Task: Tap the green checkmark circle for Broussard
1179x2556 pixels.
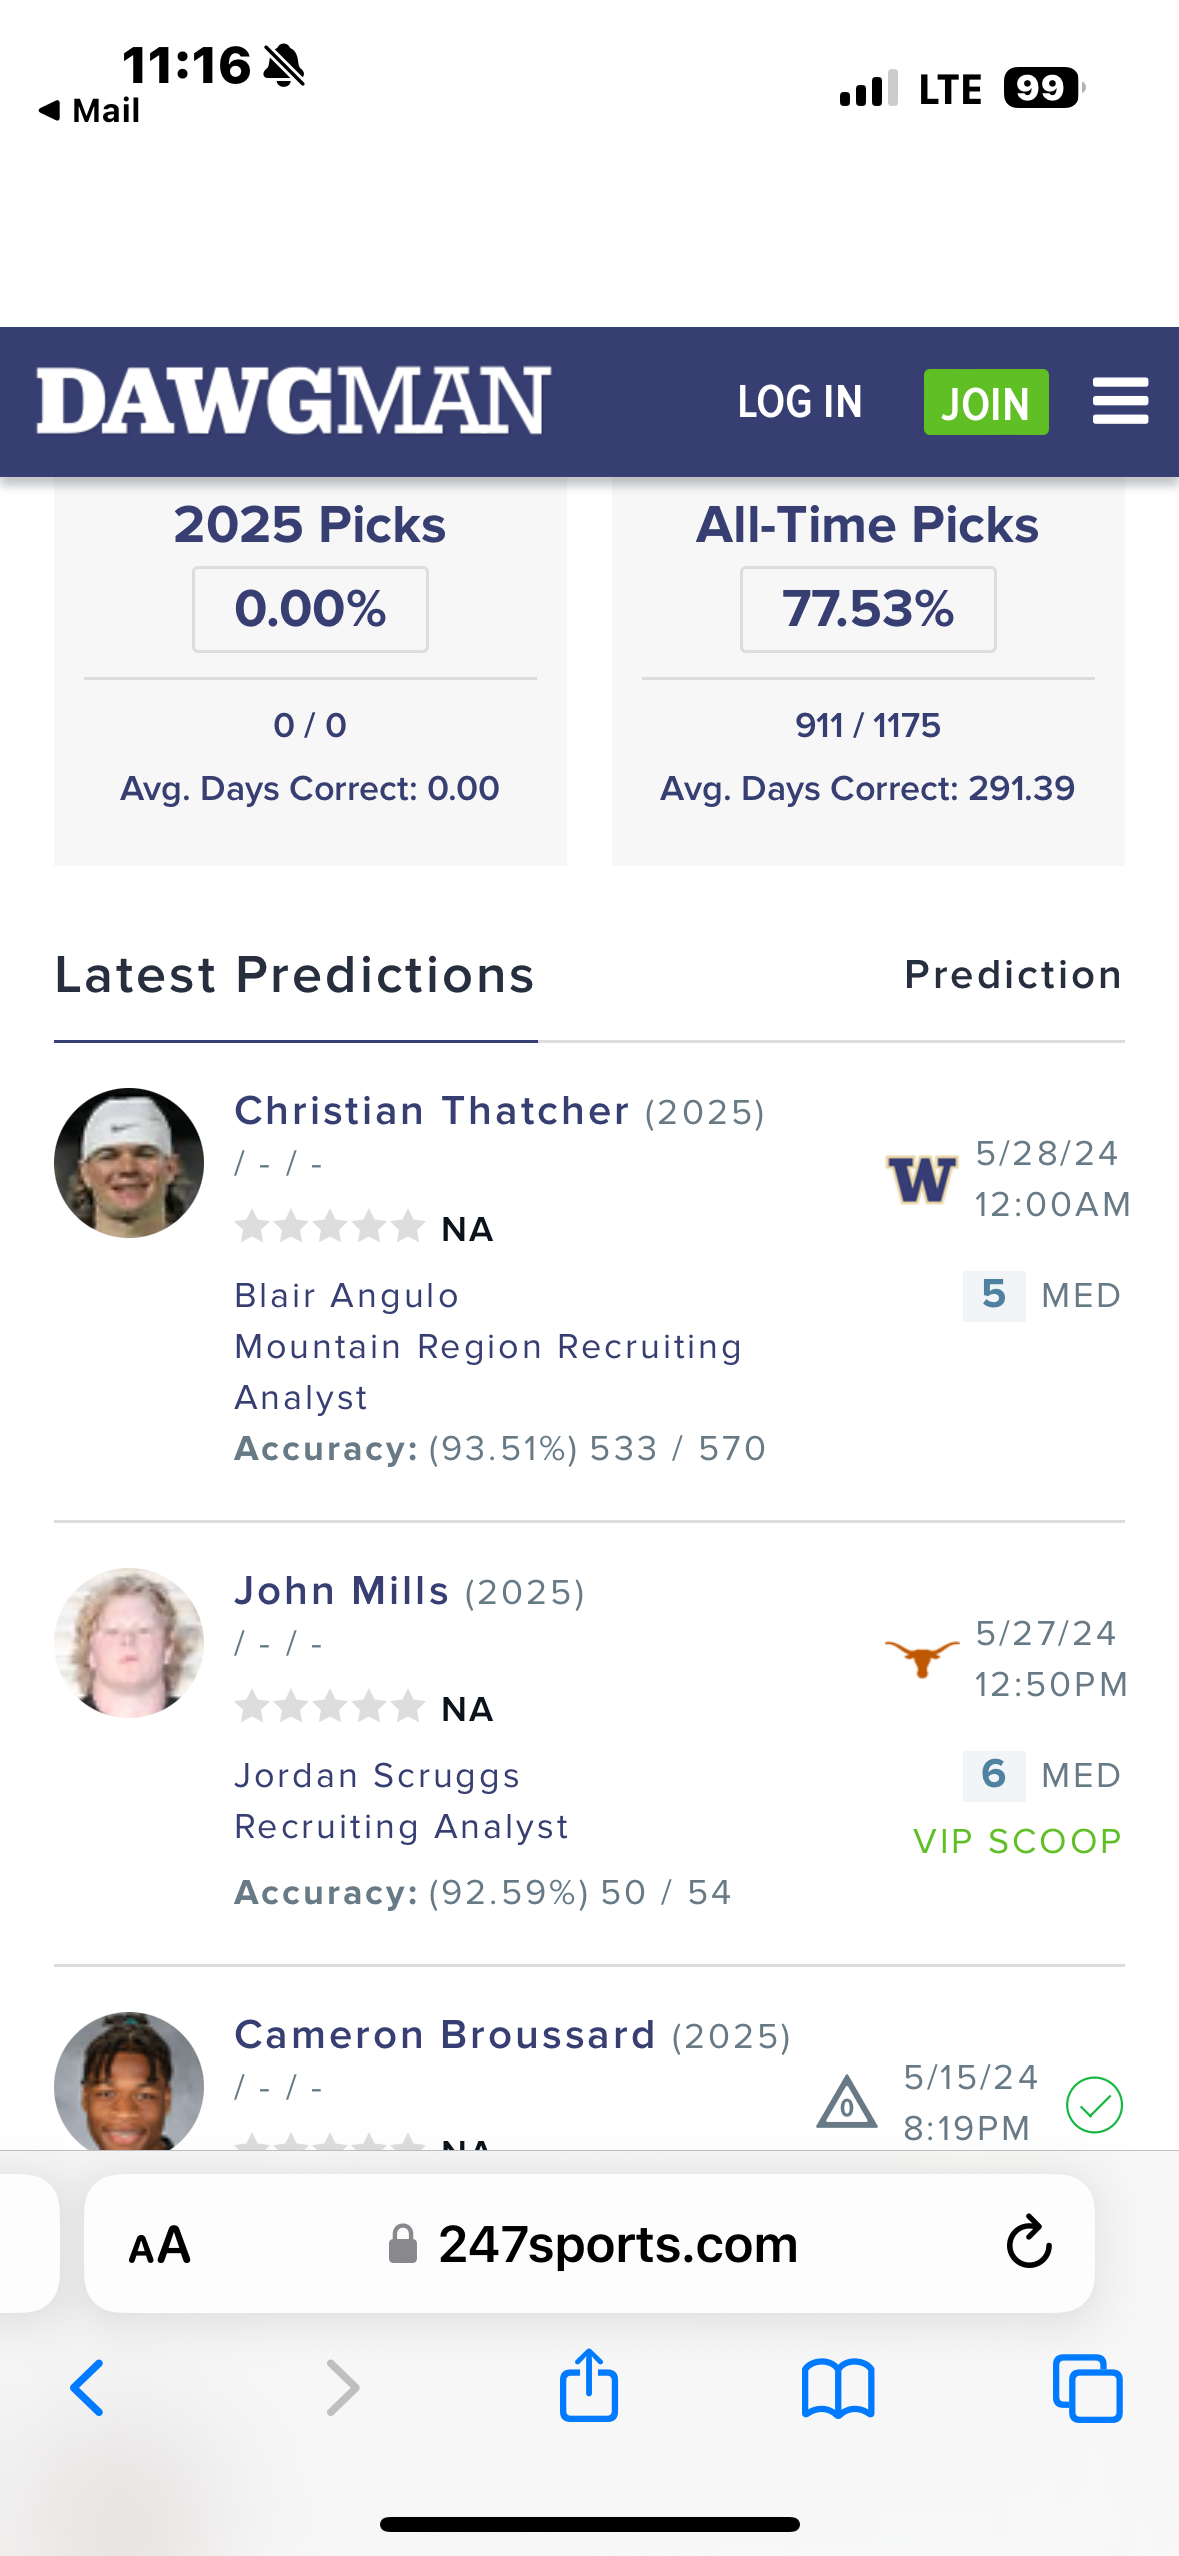Action: click(1094, 2104)
